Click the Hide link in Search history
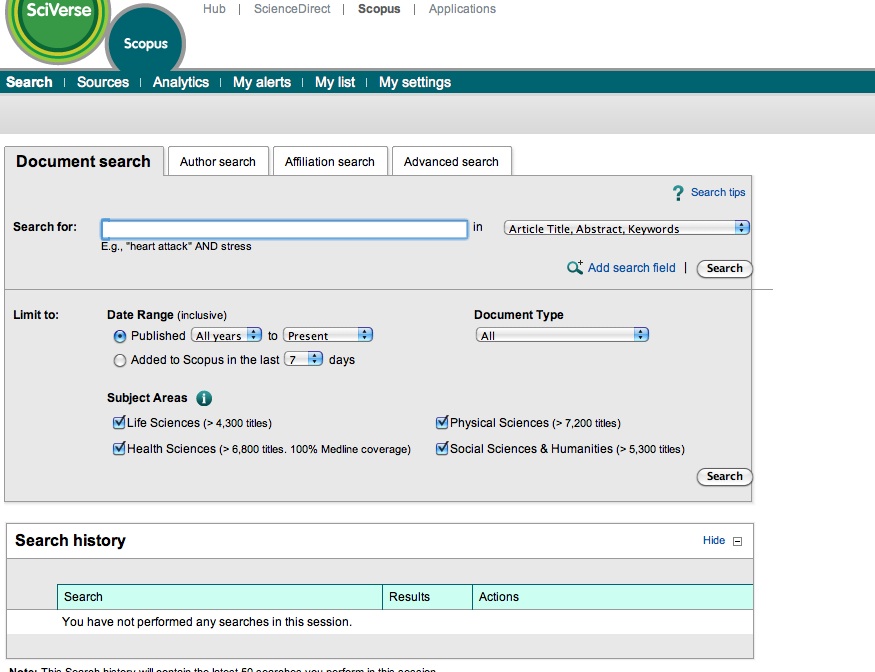The width and height of the screenshot is (875, 672). [714, 540]
